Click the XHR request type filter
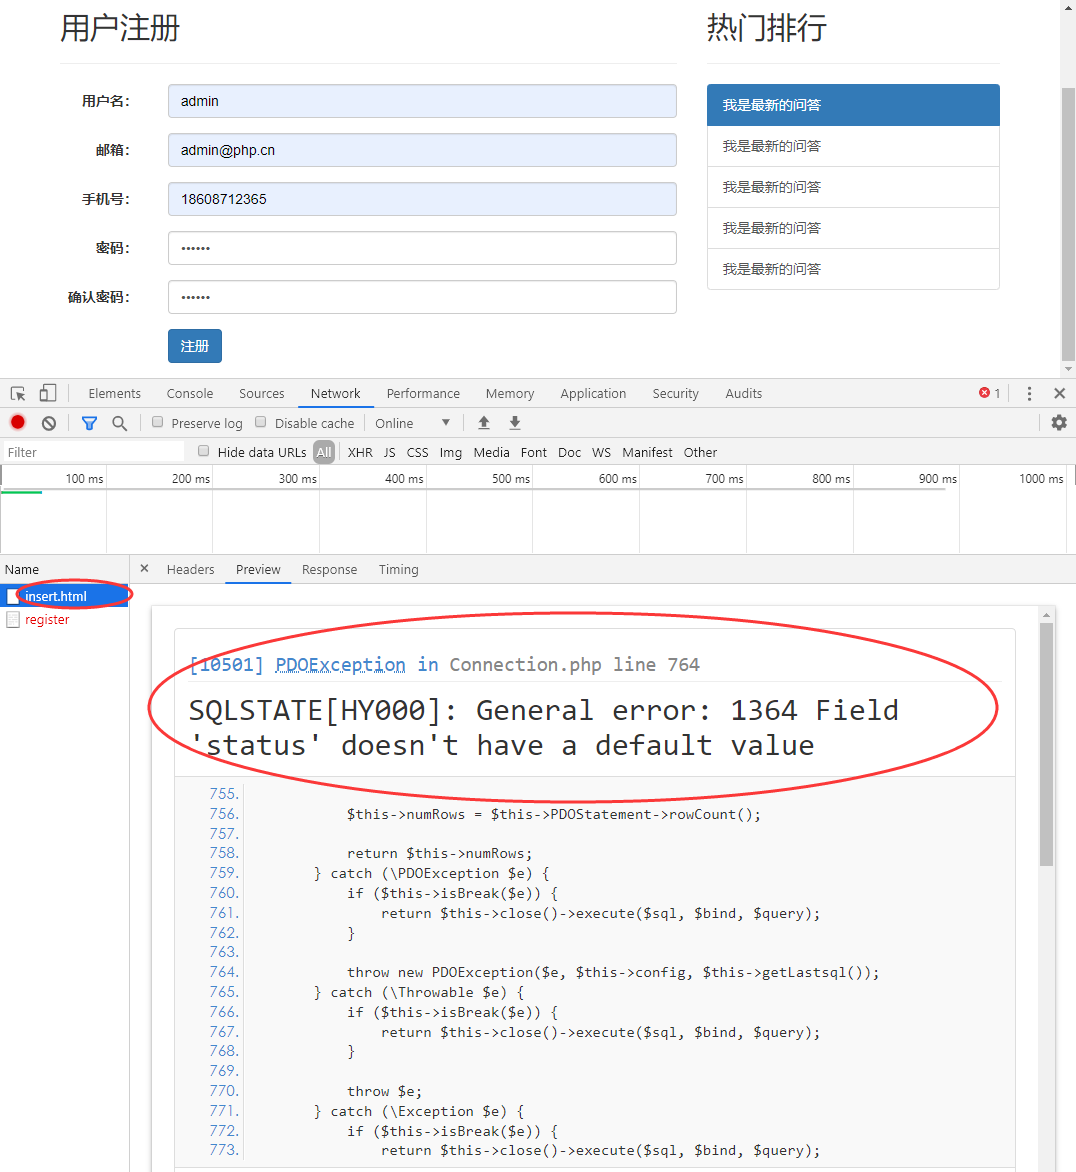 (360, 452)
